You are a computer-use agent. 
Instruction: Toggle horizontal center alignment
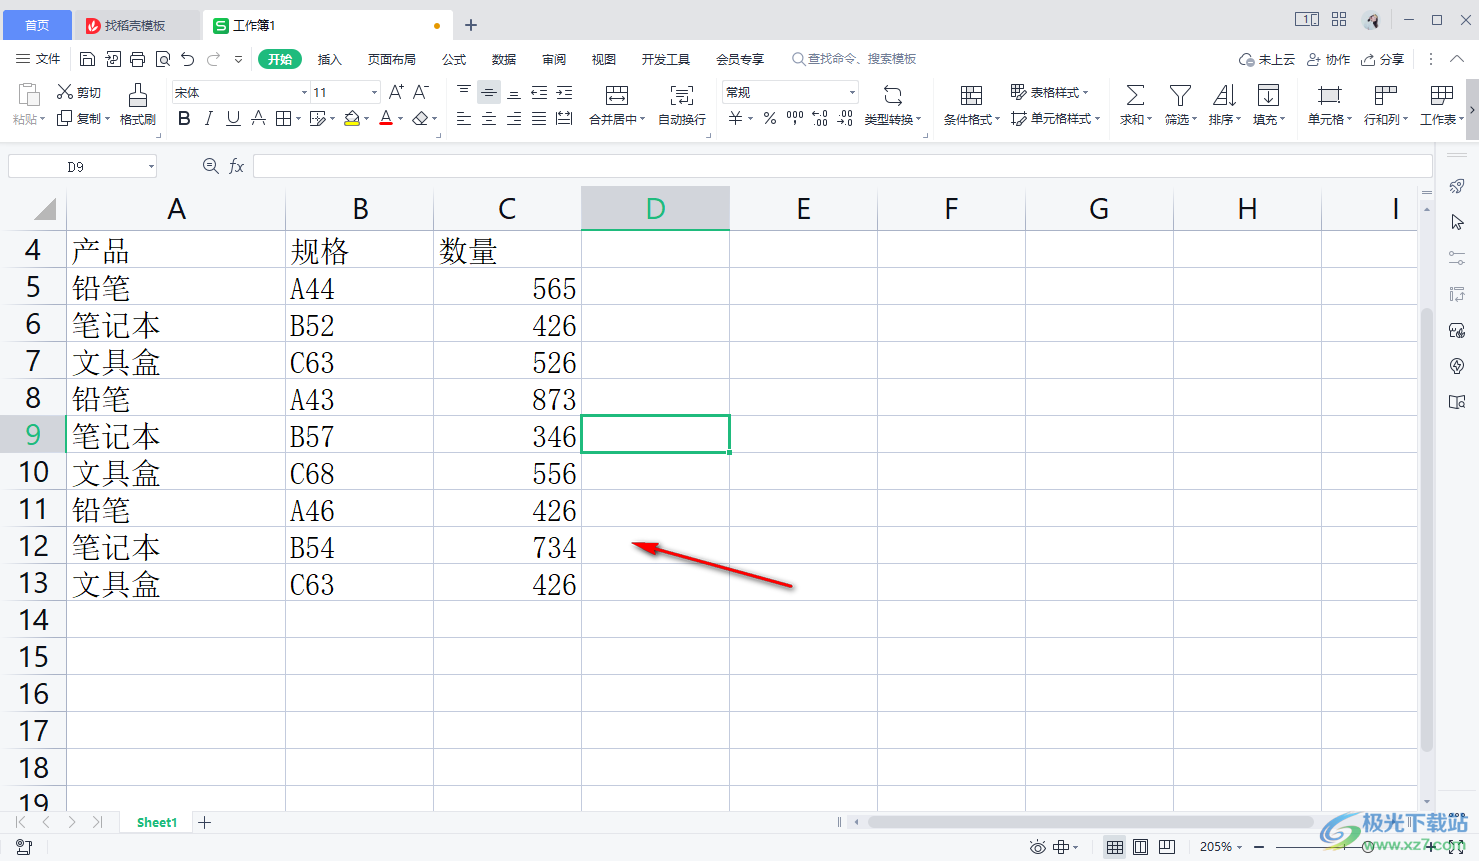click(489, 119)
